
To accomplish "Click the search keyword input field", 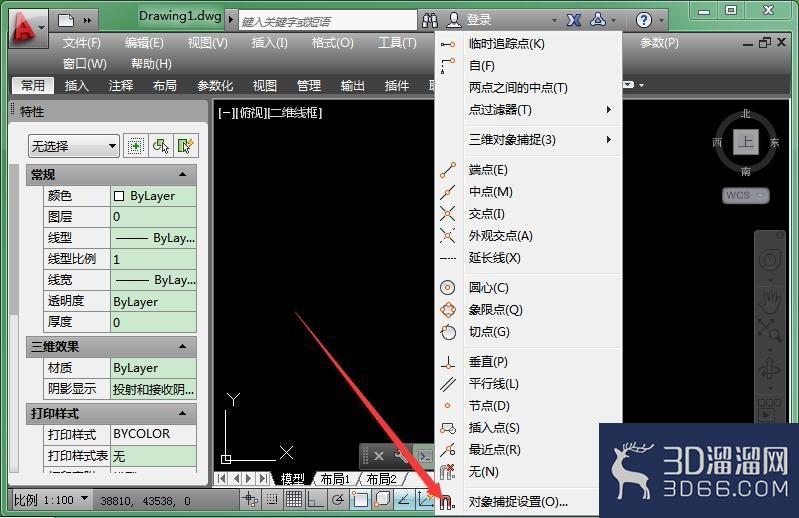I will tap(328, 21).
